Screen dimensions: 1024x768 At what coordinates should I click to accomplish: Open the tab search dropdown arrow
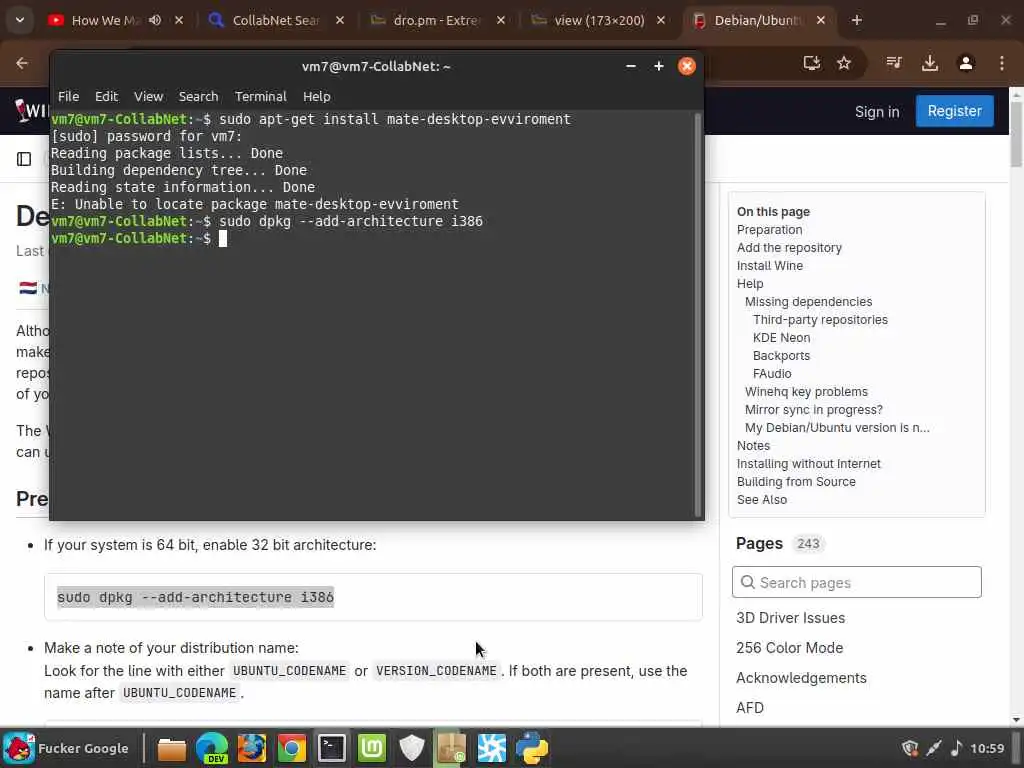click(x=20, y=20)
